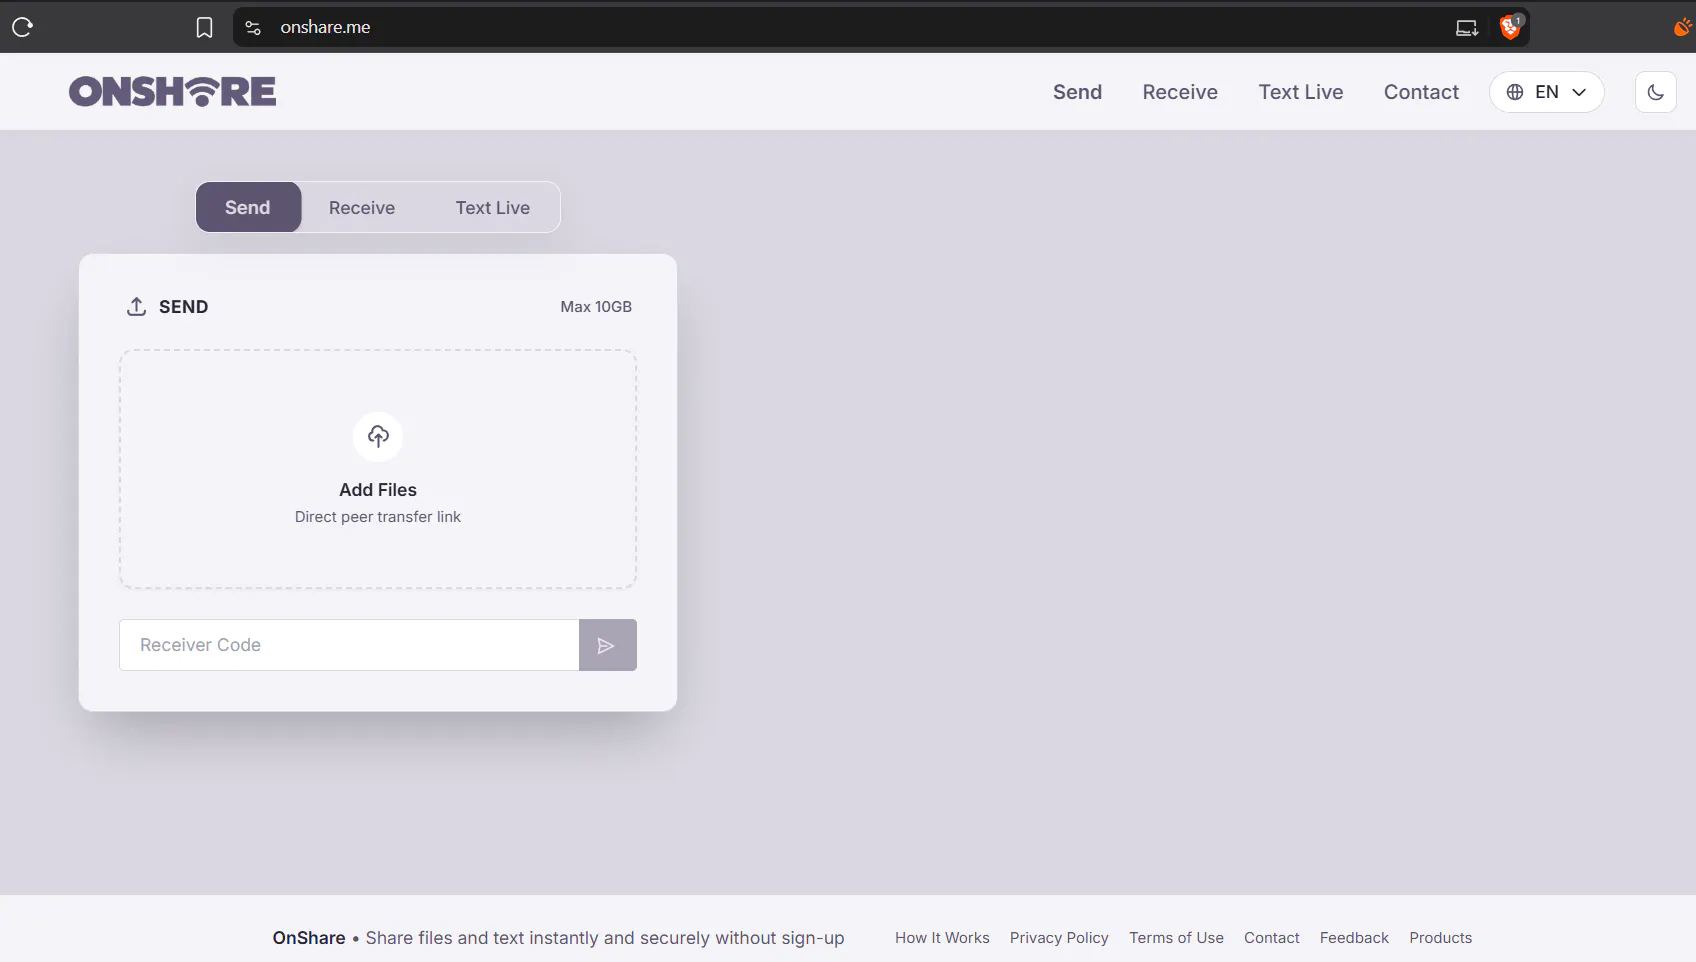
Task: Bookmark this page using the bookmark icon
Action: coord(204,28)
